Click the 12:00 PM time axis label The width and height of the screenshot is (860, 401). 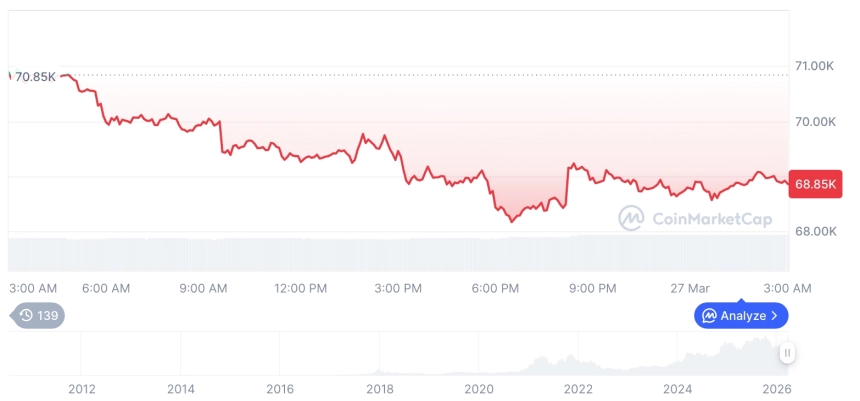coord(300,288)
